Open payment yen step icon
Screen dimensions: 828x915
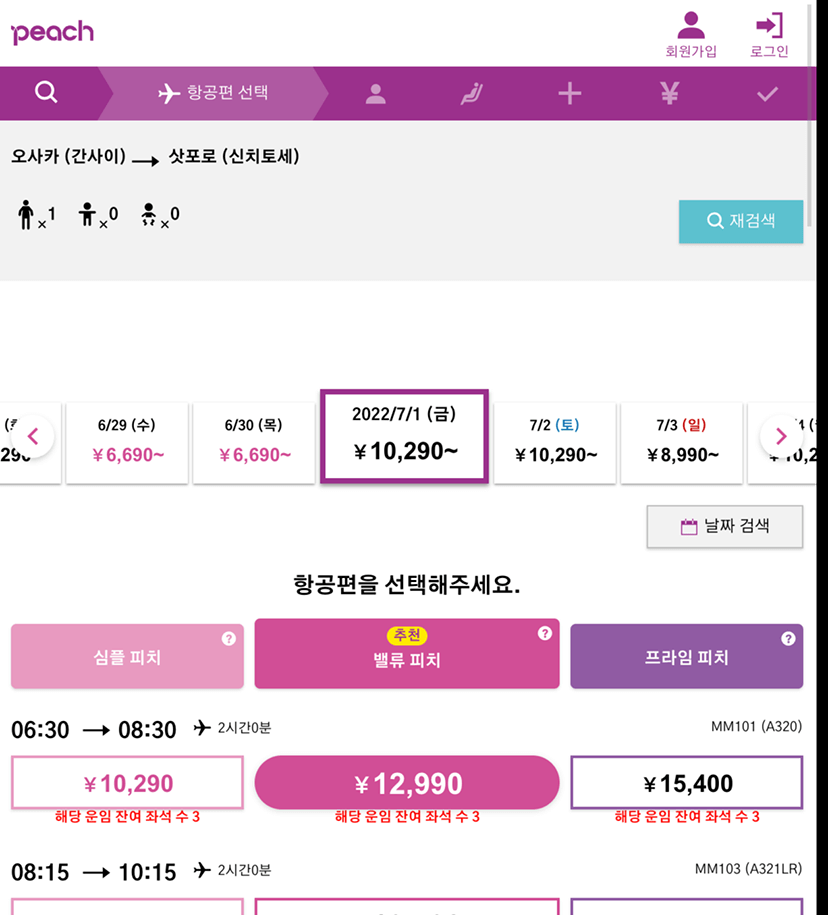point(669,93)
